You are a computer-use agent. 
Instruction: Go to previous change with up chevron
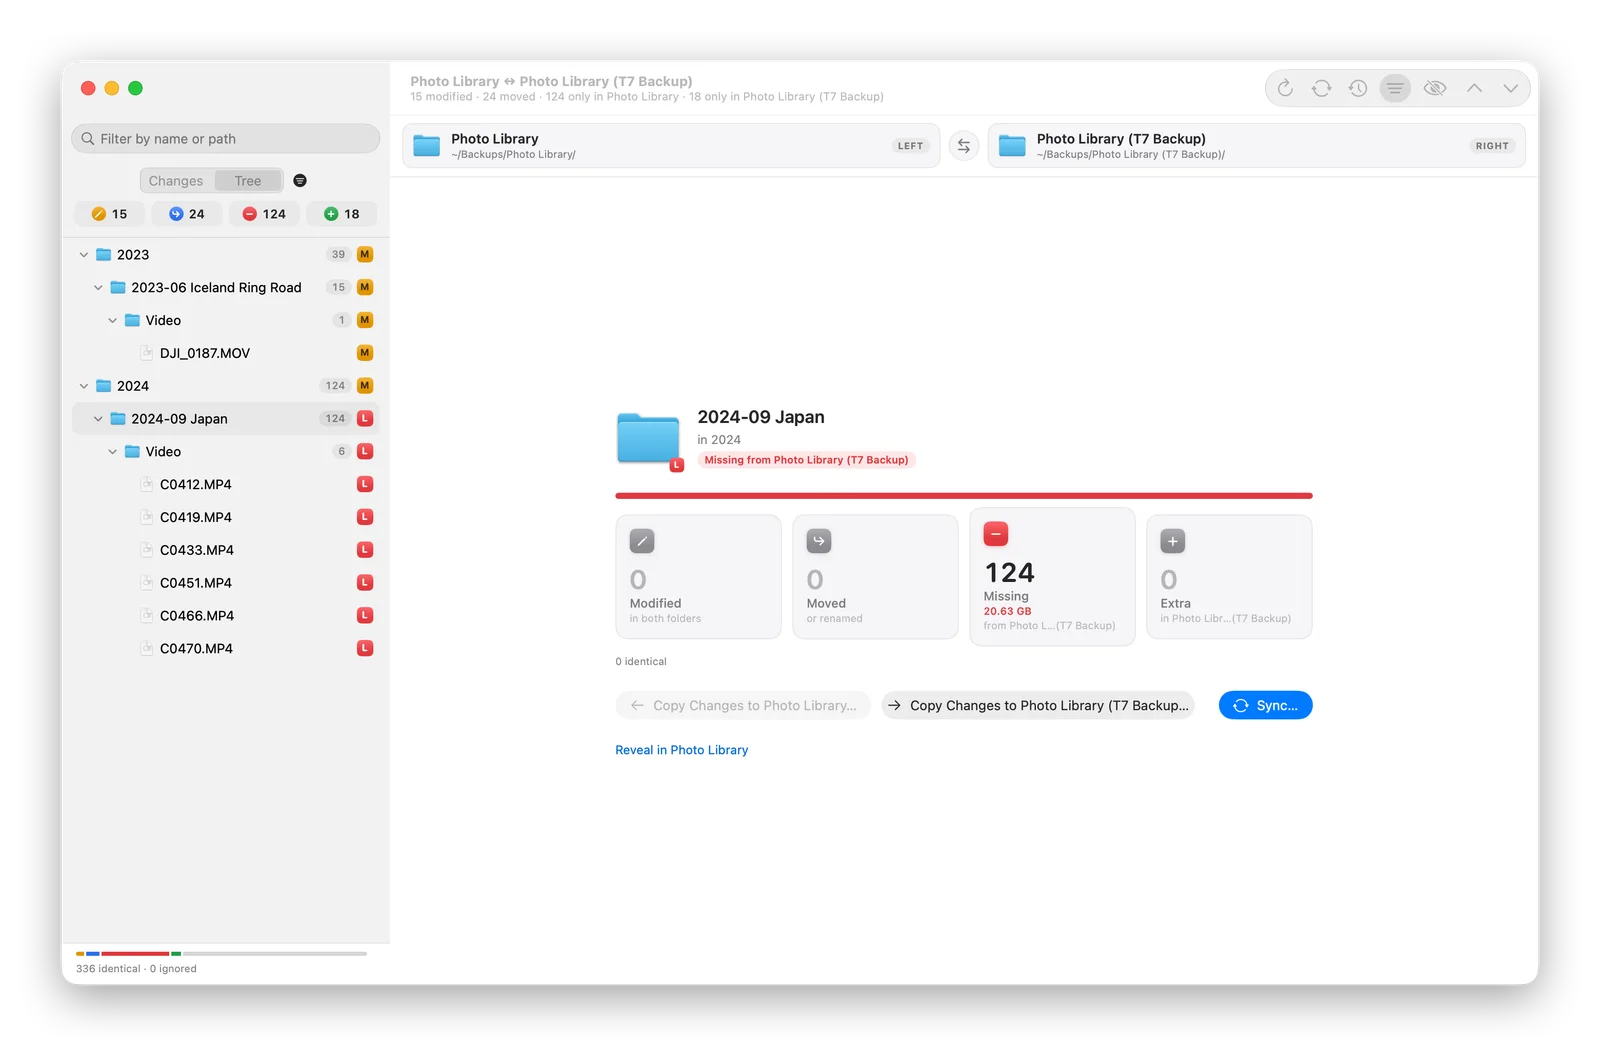(1474, 89)
